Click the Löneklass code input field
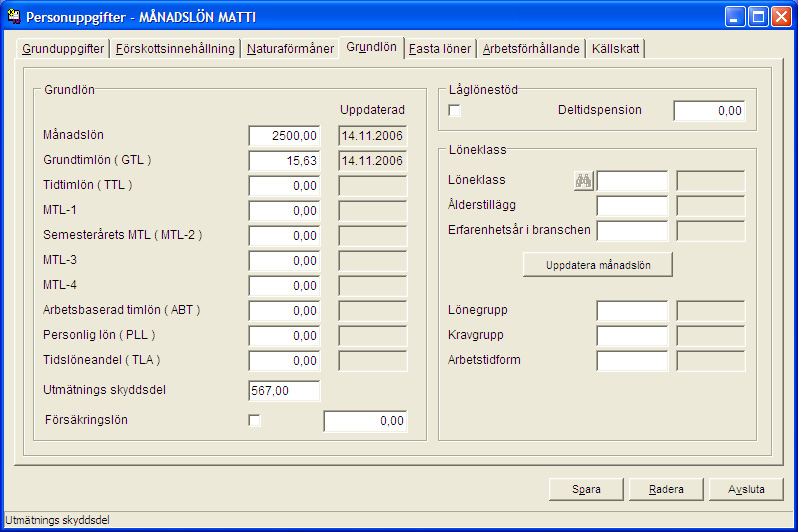798x532 pixels. click(x=632, y=181)
